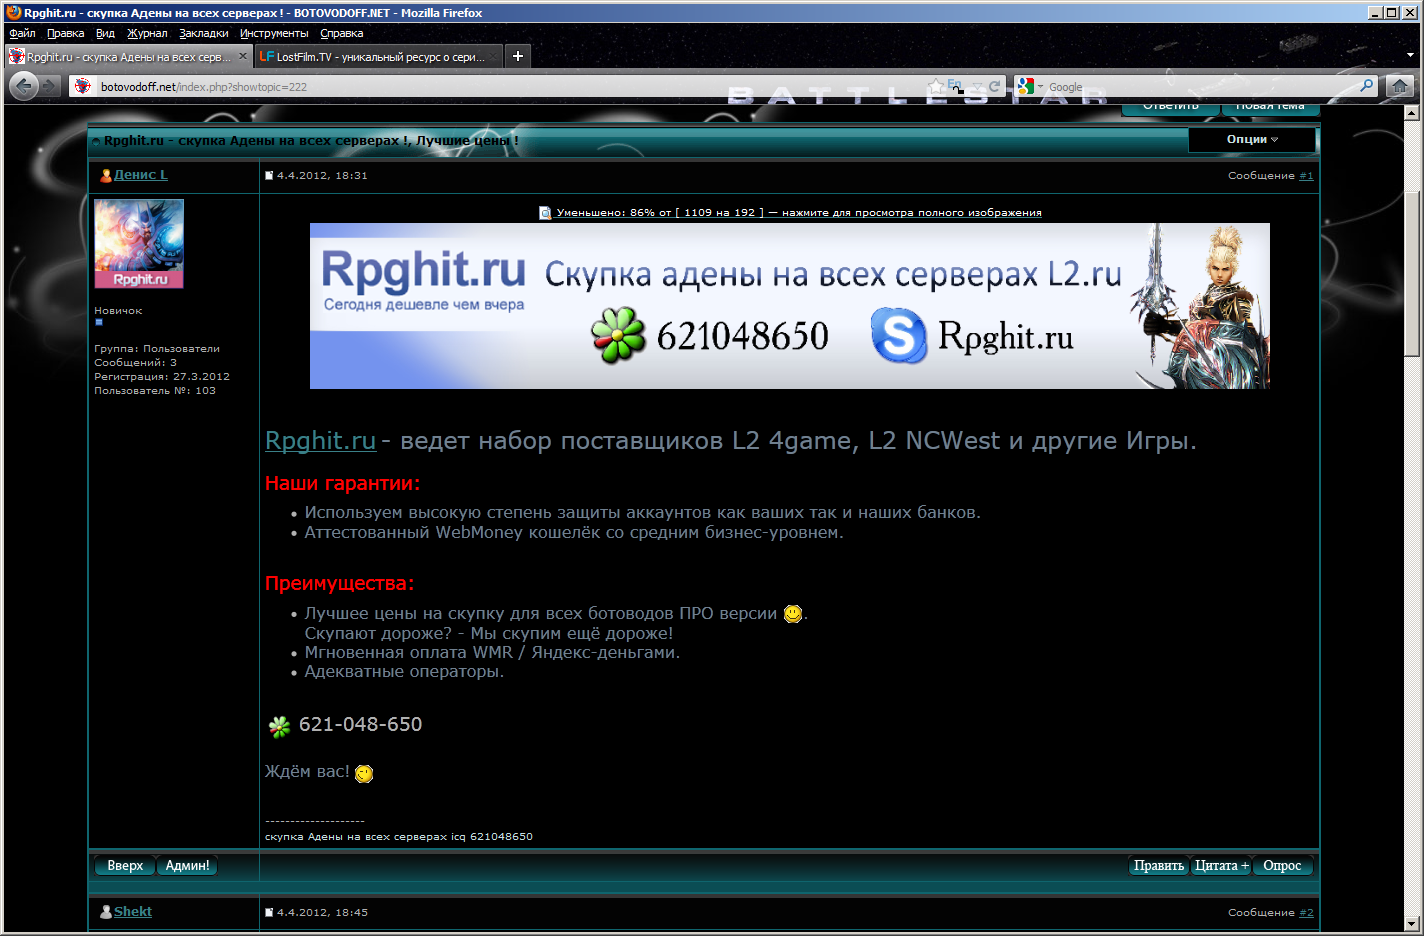
Task: Click the post icon before 4.4.2012, 18:31
Action: pyautogui.click(x=269, y=175)
